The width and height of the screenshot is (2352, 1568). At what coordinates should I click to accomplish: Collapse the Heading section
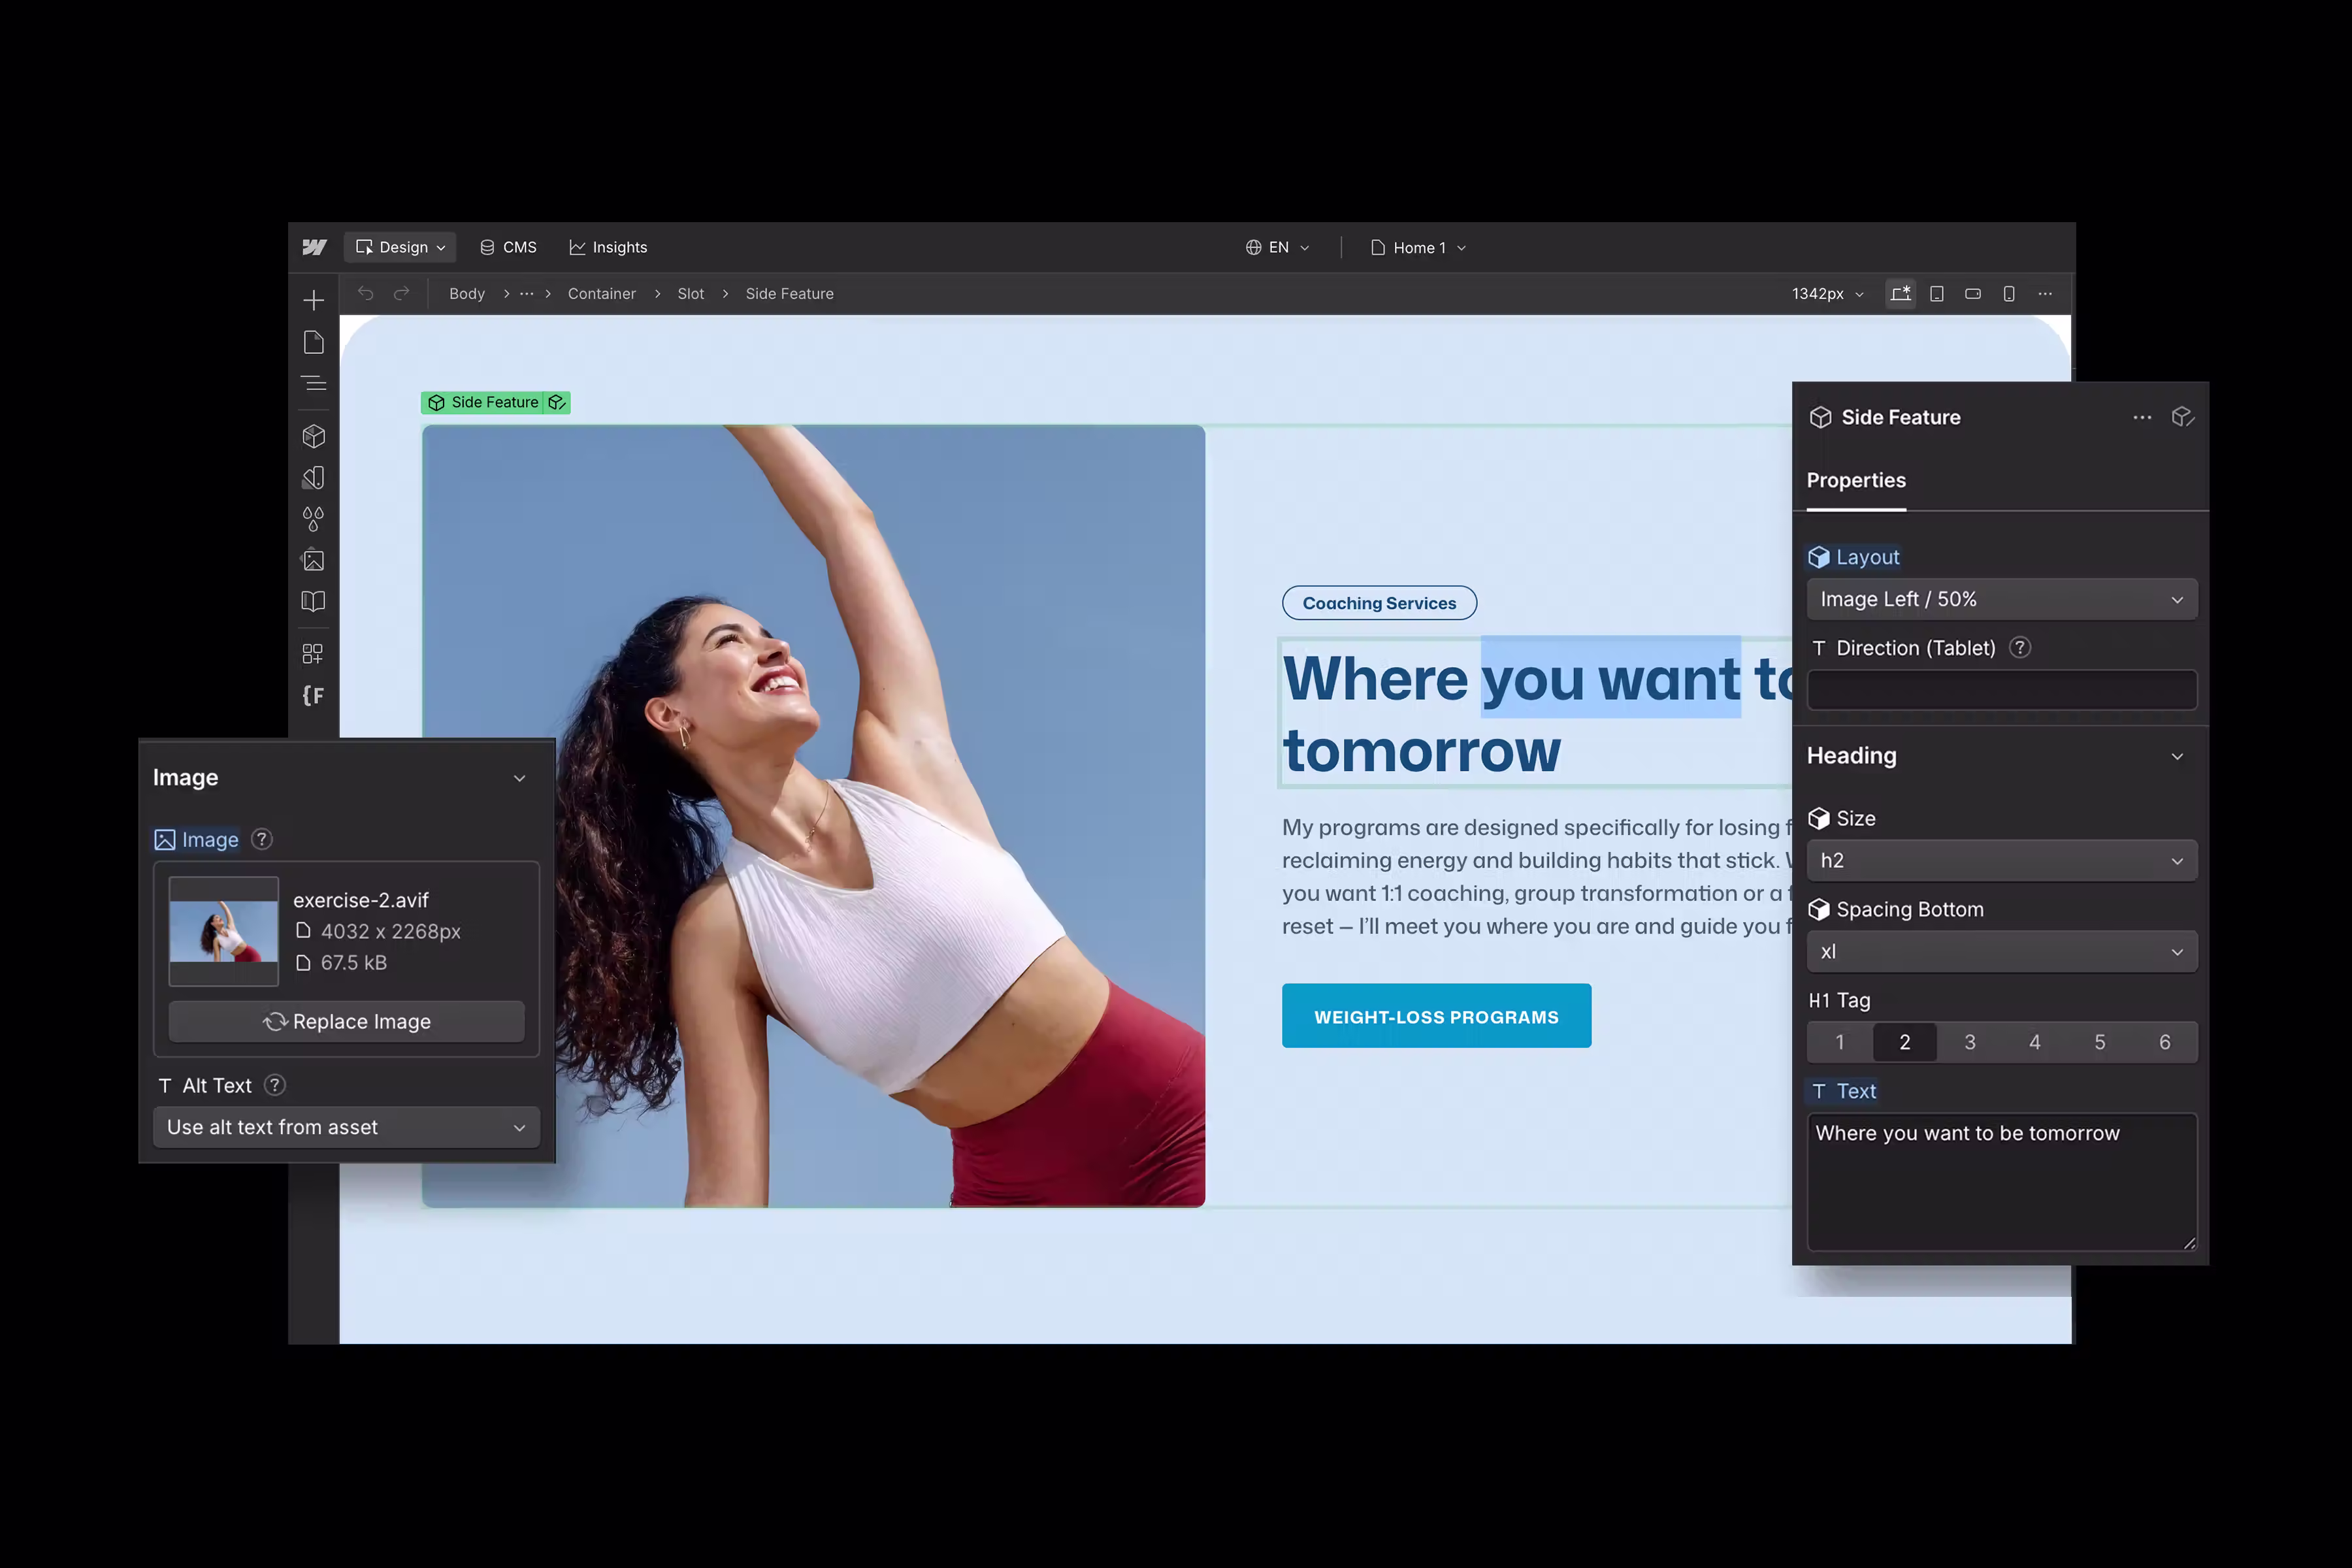coord(2176,756)
